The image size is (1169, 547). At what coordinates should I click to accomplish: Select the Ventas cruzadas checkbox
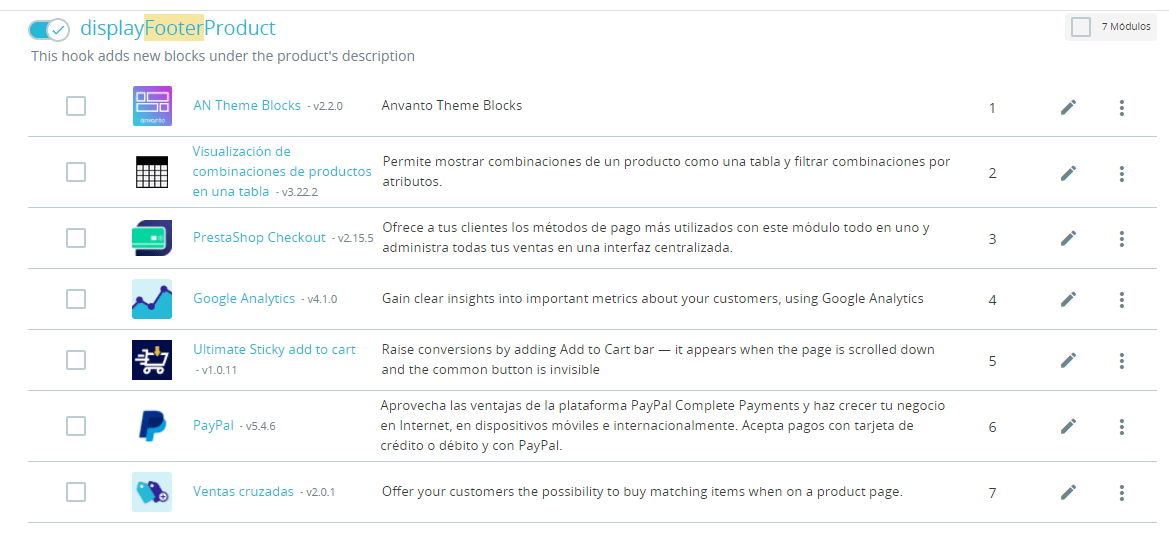point(75,492)
